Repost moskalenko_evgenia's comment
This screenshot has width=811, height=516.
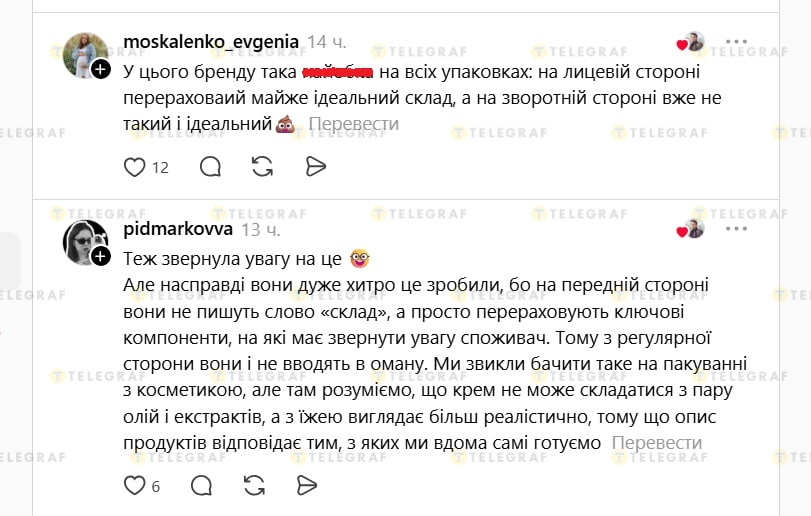tap(262, 167)
